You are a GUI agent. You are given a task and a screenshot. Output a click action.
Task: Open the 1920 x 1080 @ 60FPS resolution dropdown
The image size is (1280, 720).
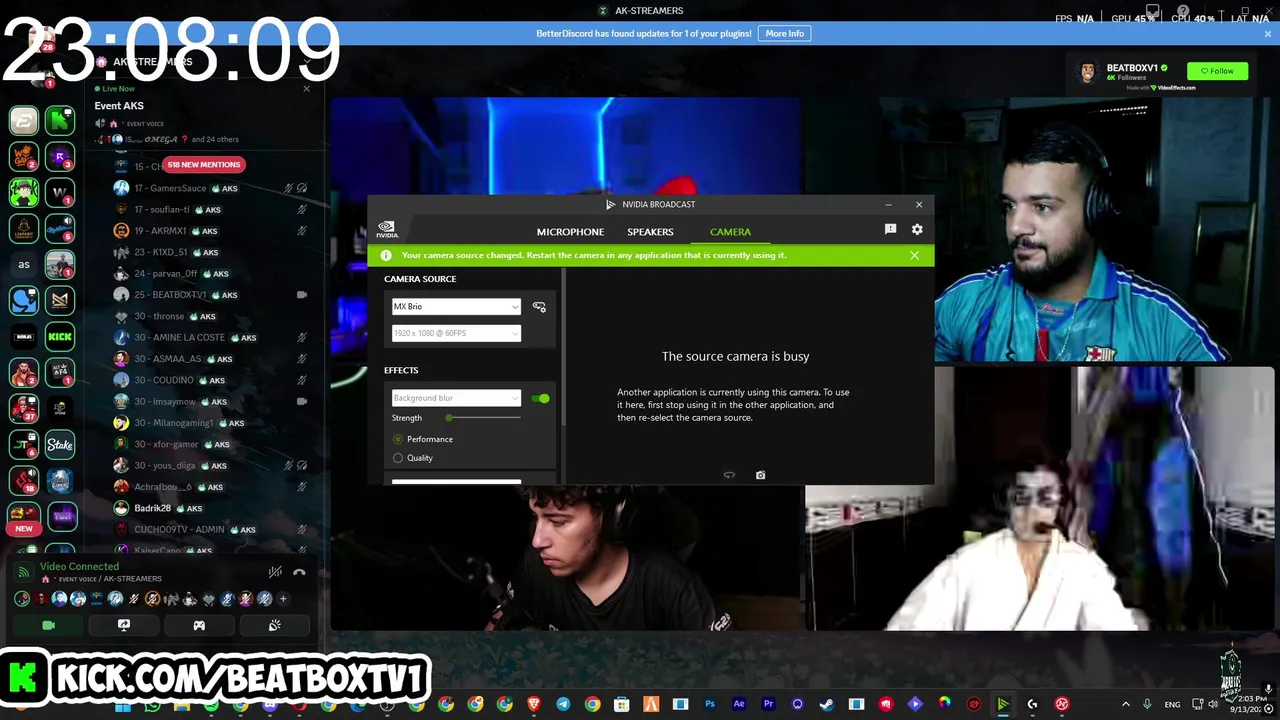tap(456, 333)
